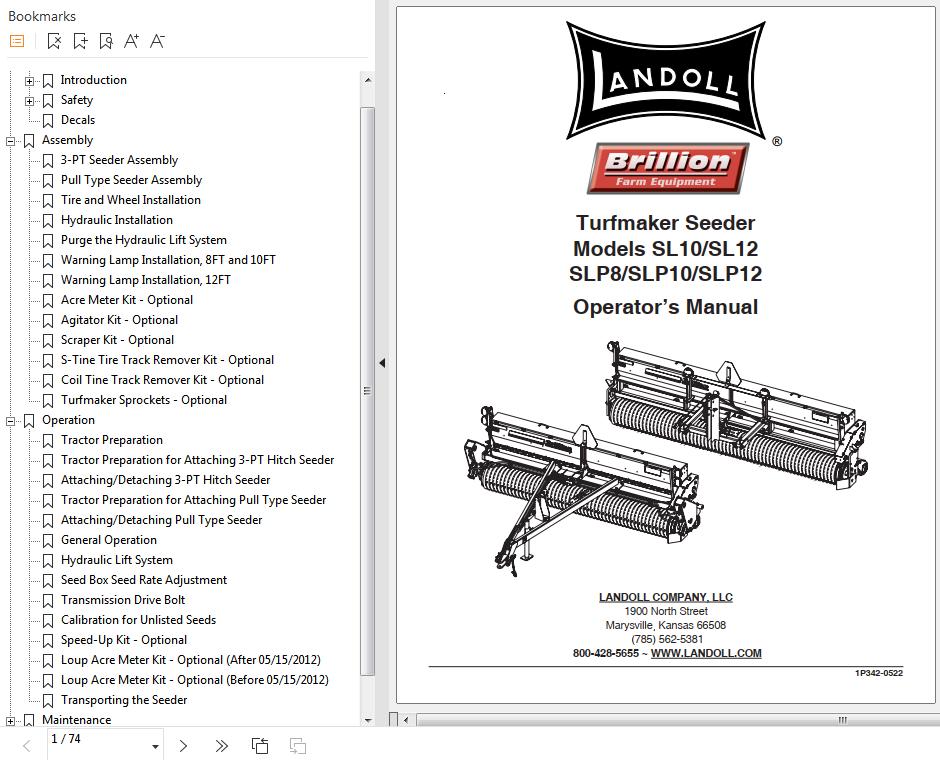Open Attaching/Detaching 3-PT Hitch Seeder bookmark
The image size is (940, 760).
pyautogui.click(x=165, y=480)
